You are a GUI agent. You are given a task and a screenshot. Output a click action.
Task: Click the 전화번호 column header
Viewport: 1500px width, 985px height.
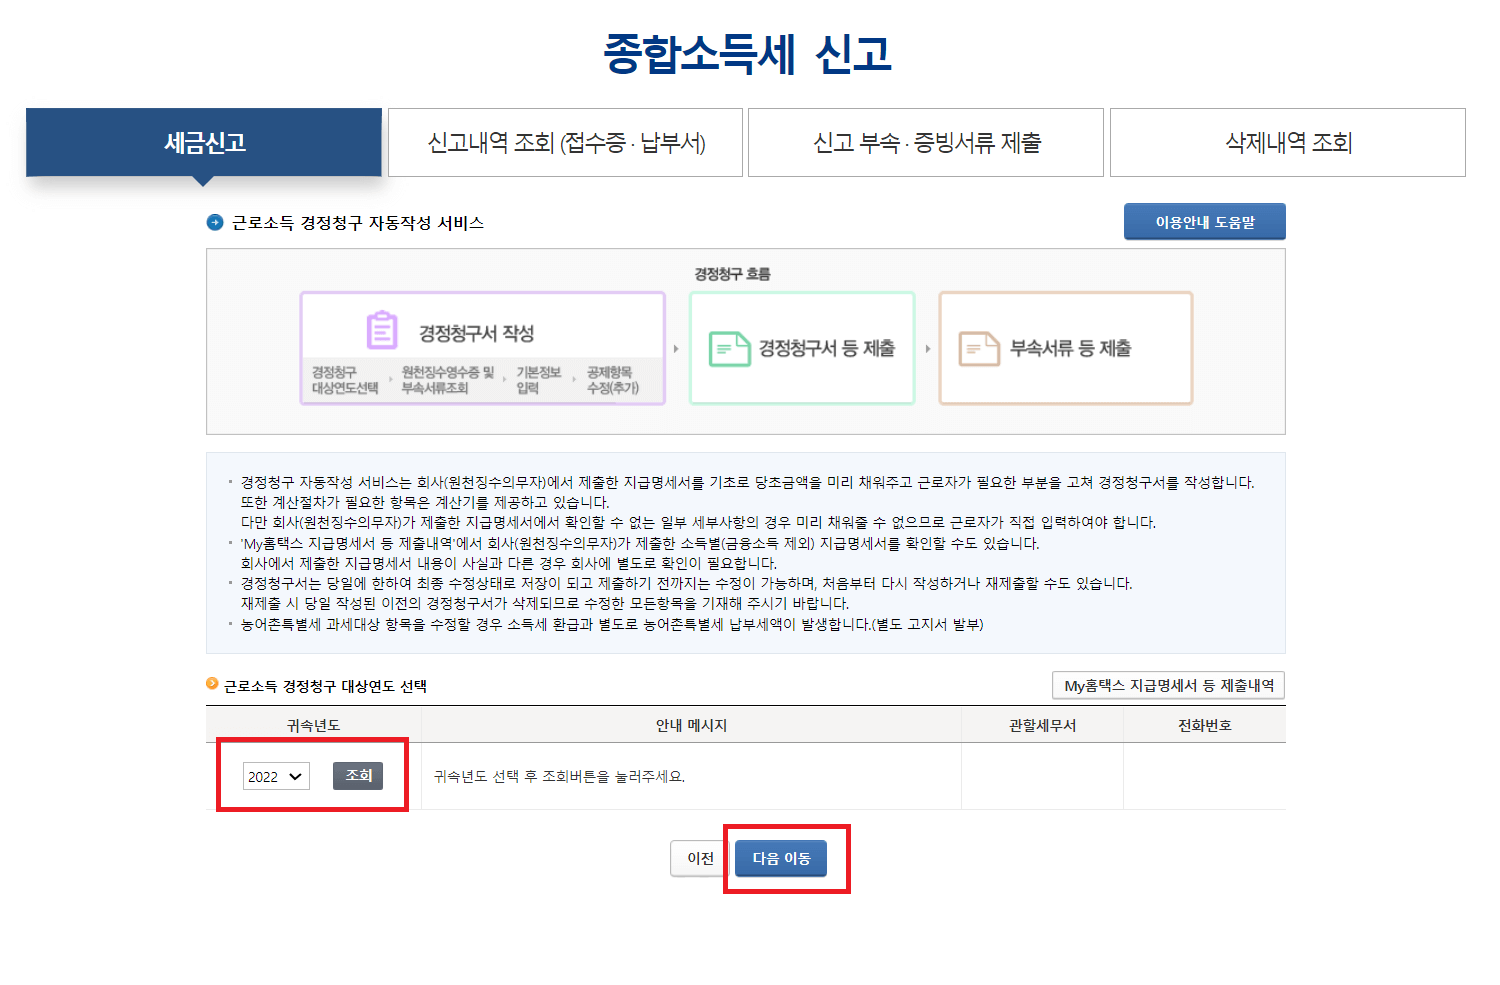tap(1205, 725)
